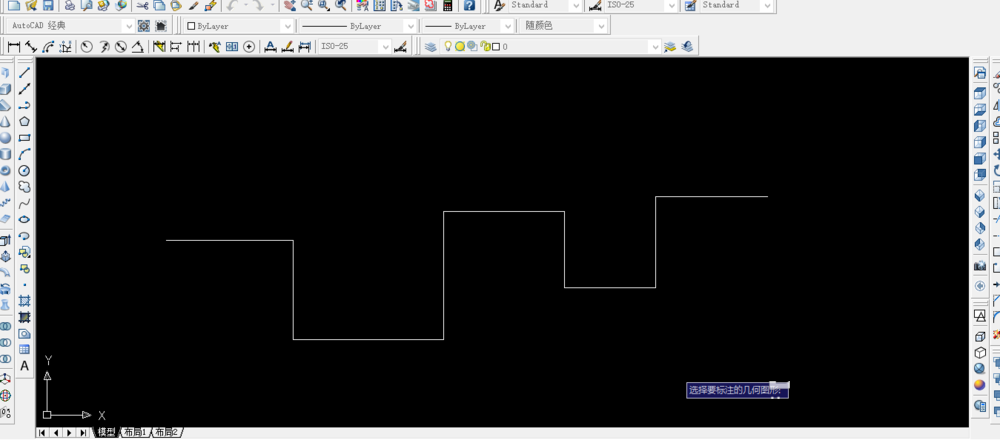This screenshot has width=1000, height=440.
Task: Open the Help question mark icon
Action: coord(469,5)
